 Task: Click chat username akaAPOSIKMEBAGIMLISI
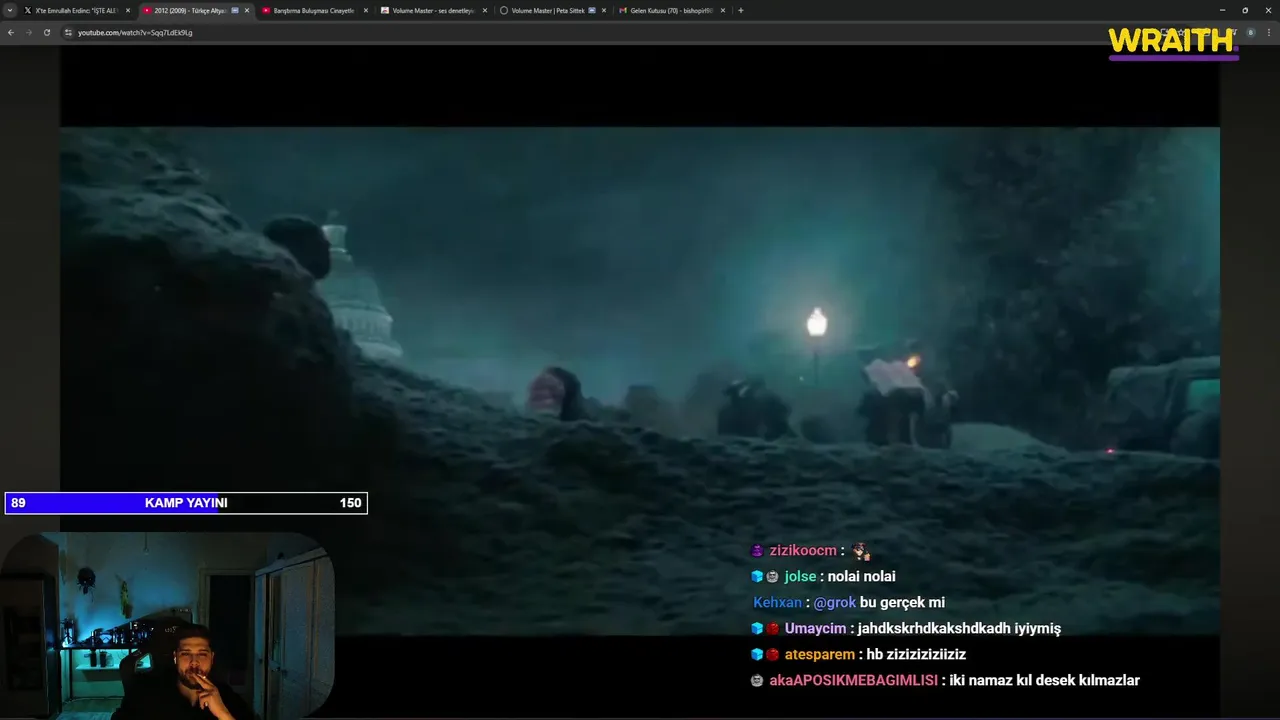853,680
